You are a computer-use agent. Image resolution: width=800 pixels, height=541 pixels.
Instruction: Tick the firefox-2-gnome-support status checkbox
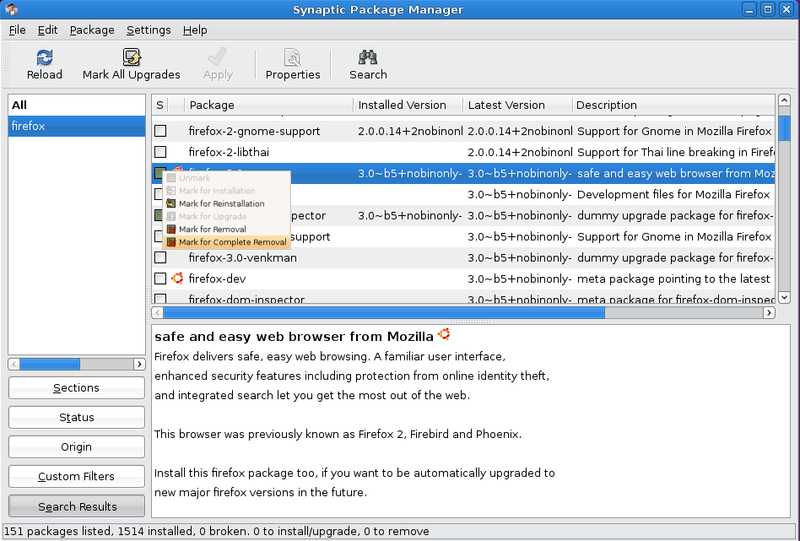click(161, 131)
